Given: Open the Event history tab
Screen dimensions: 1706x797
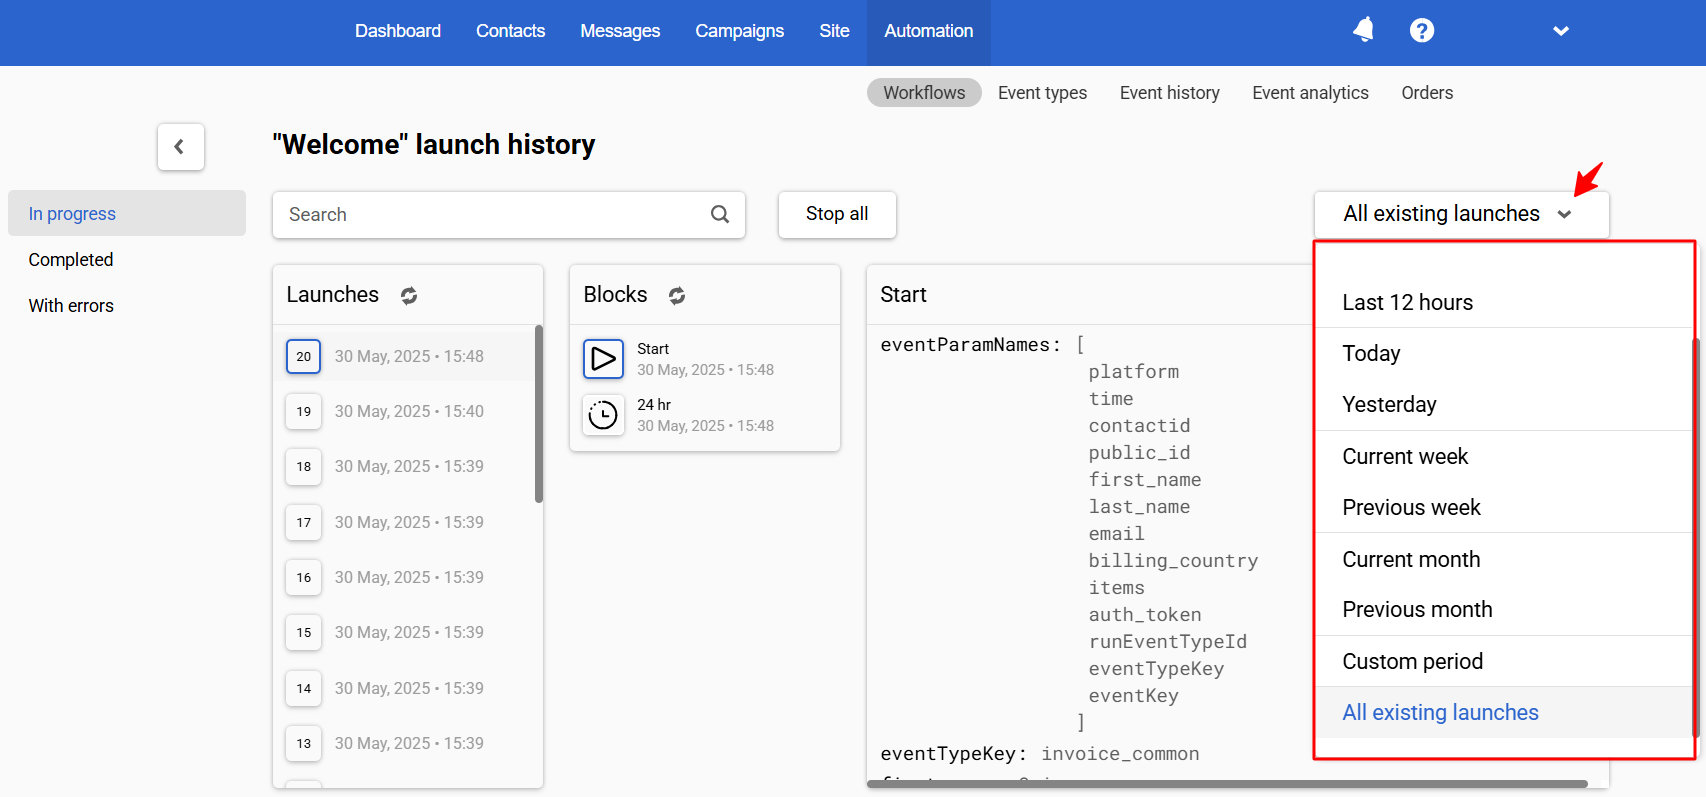Looking at the screenshot, I should click(1169, 93).
